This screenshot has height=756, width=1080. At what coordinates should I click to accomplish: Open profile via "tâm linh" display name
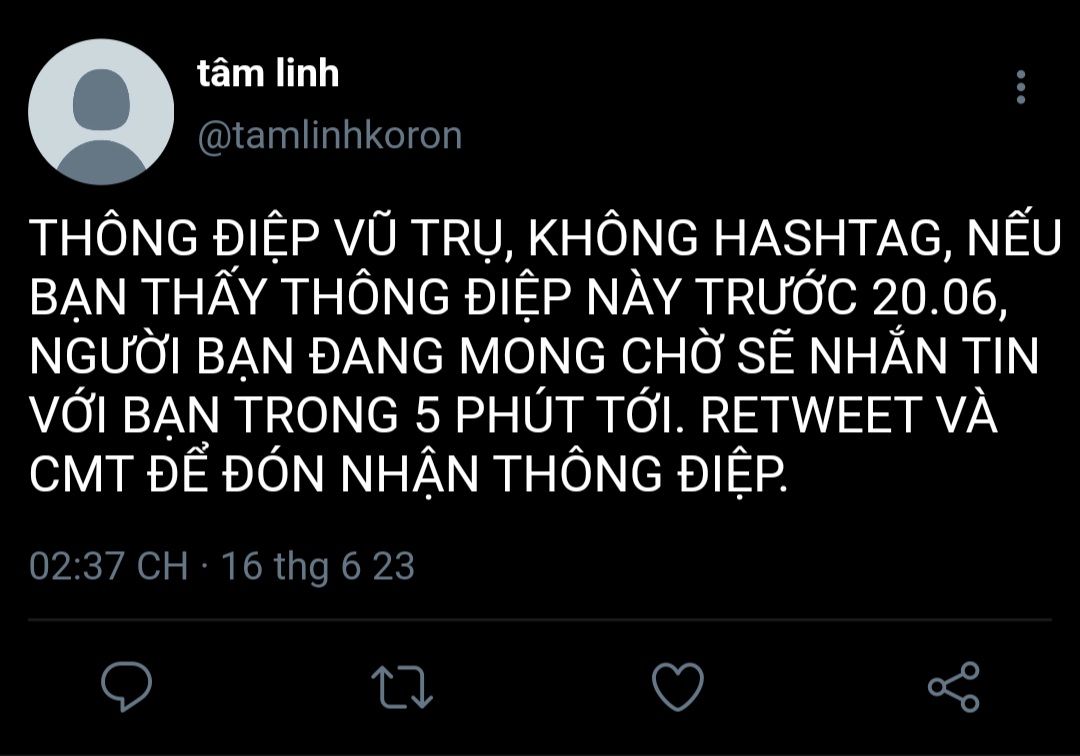click(268, 73)
